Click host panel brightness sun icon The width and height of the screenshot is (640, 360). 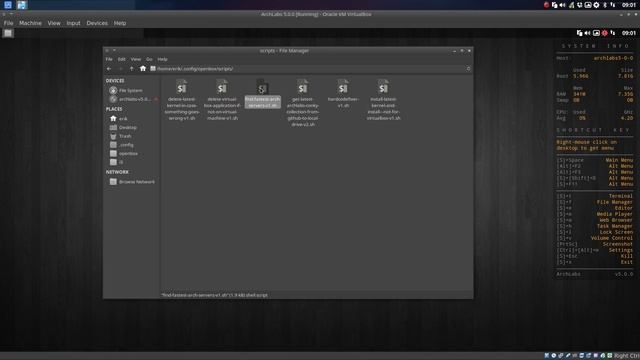596,5
